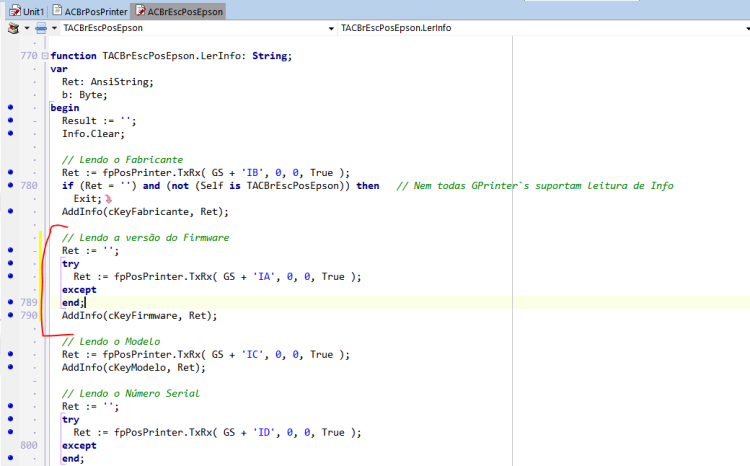Click the 'begin' keyword
This screenshot has height=466, width=750.
coord(65,108)
